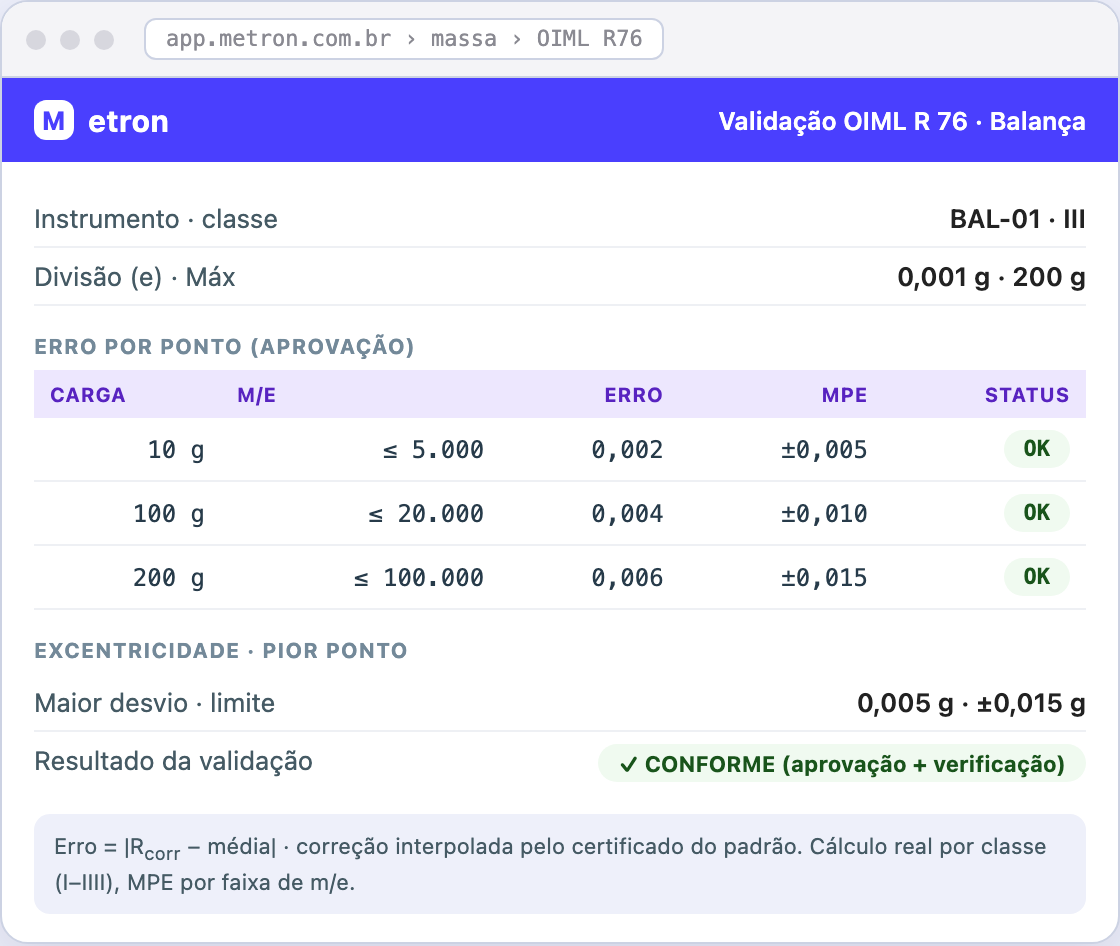Click the Maior desvio · limite label
Viewport: 1120px width, 946px height.
coord(154,703)
